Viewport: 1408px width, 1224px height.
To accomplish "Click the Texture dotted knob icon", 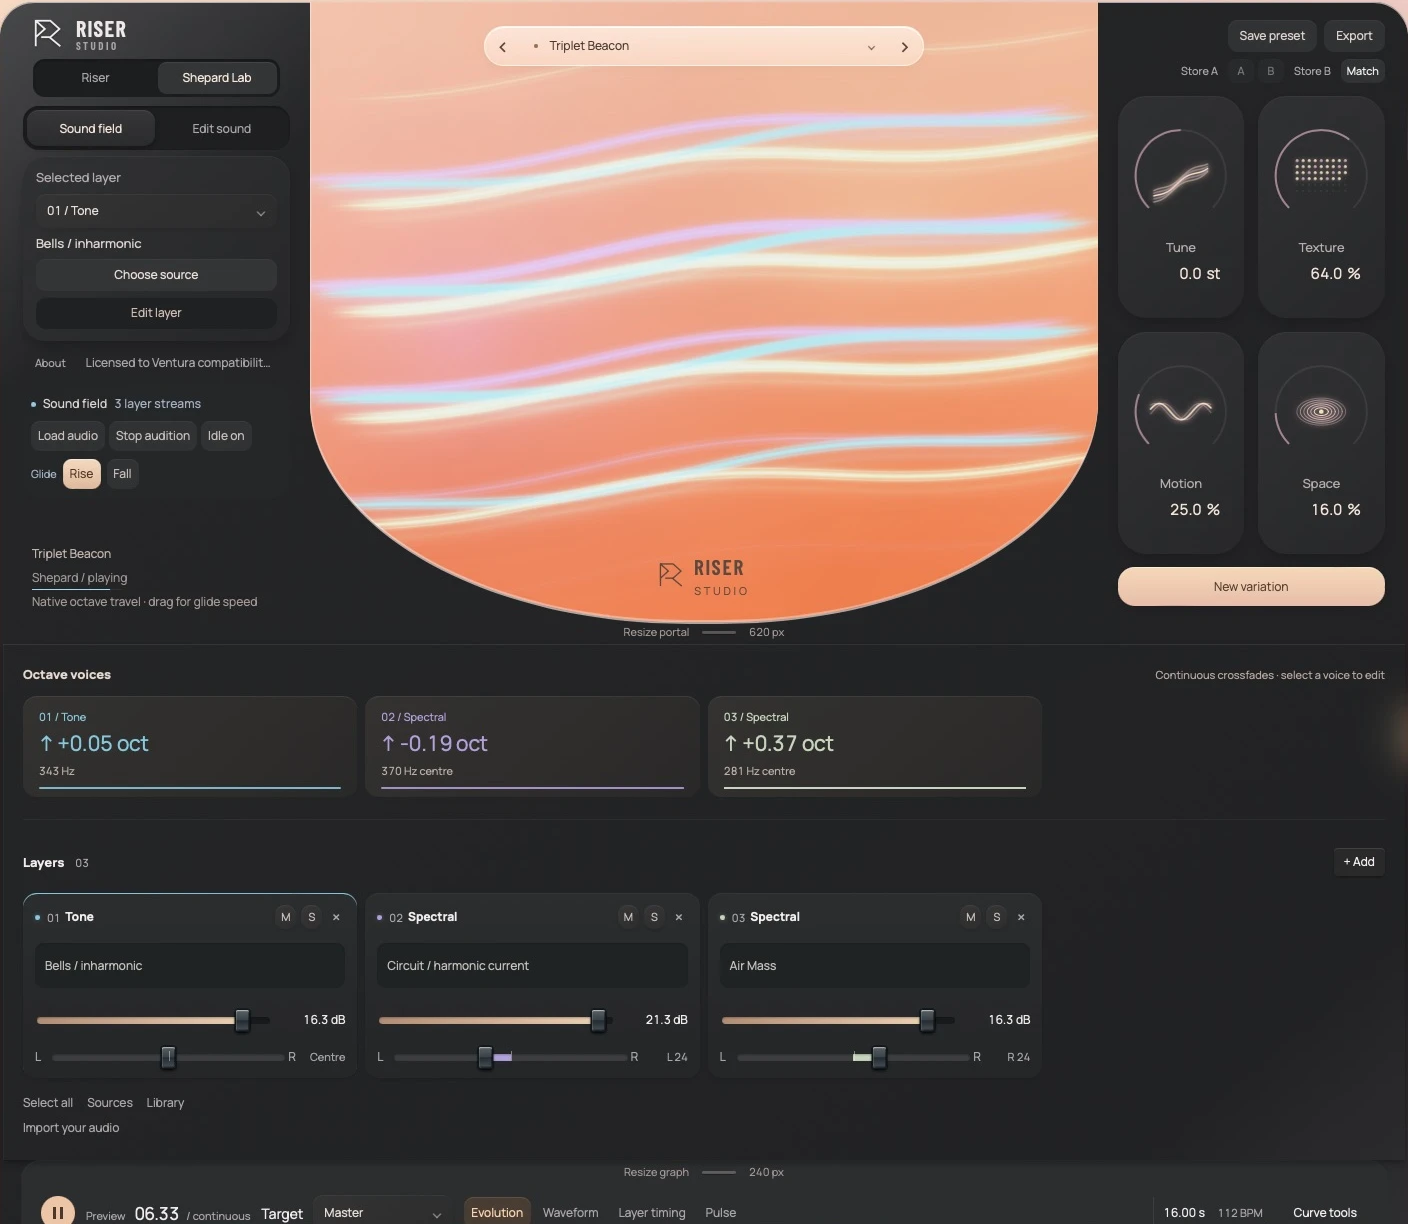I will click(x=1321, y=175).
